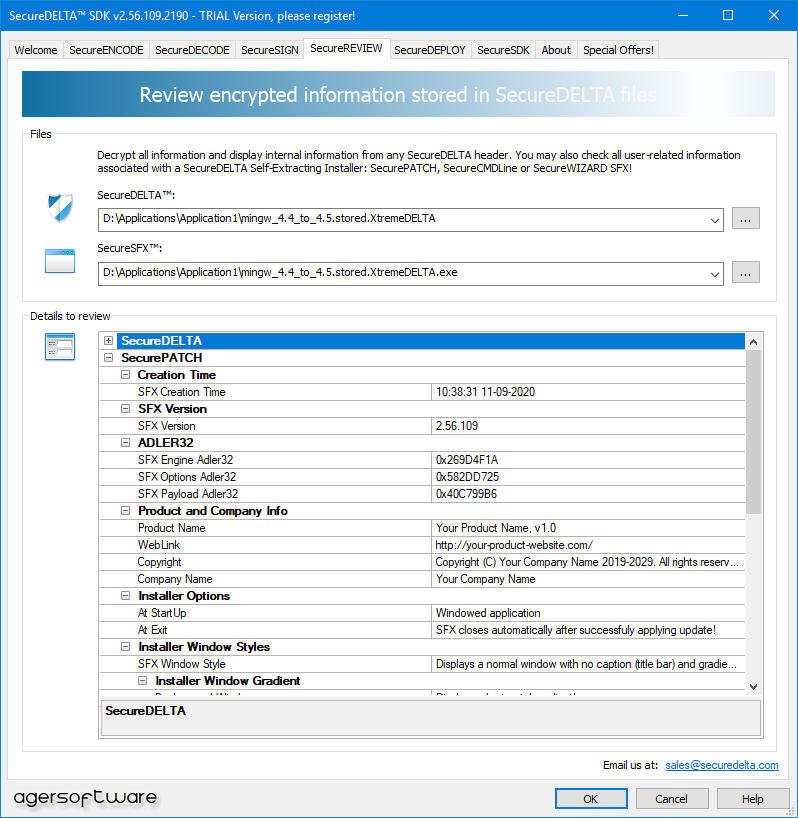Click the value 10:38:31 11-09-2020
Viewport: 798px width, 818px height.
pyautogui.click(x=485, y=392)
